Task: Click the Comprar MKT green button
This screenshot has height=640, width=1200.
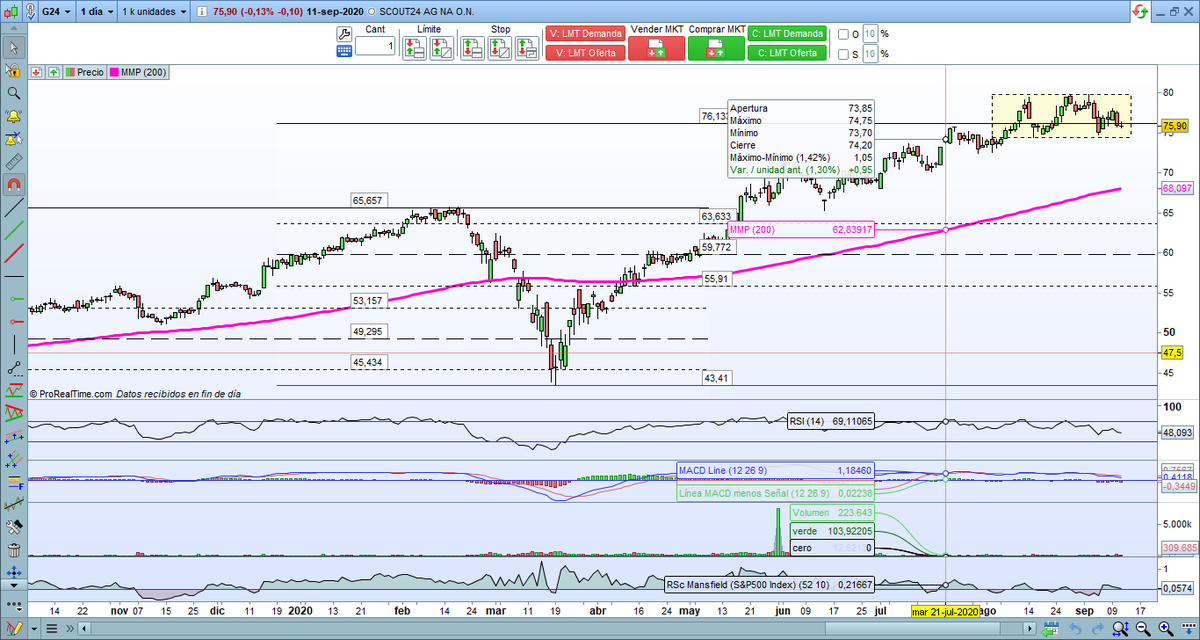Action: click(x=717, y=48)
